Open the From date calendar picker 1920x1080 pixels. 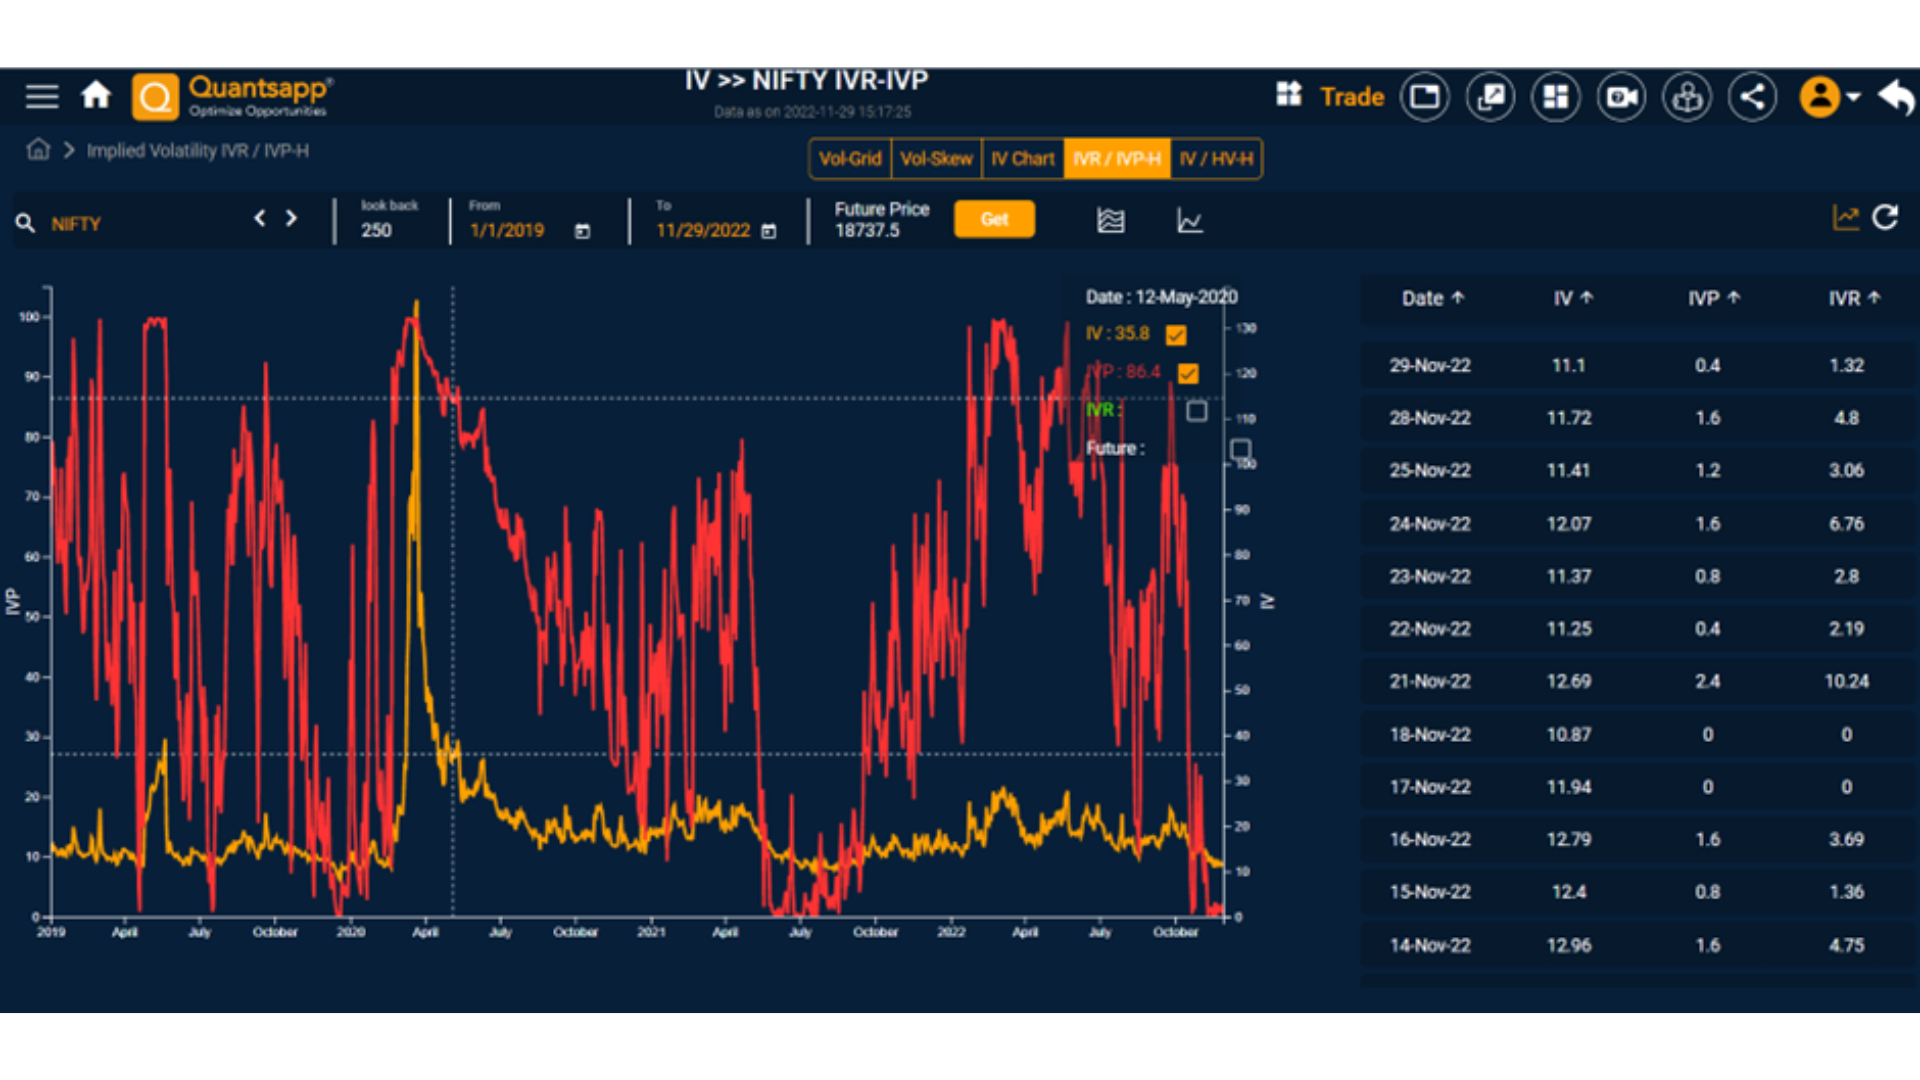click(582, 231)
